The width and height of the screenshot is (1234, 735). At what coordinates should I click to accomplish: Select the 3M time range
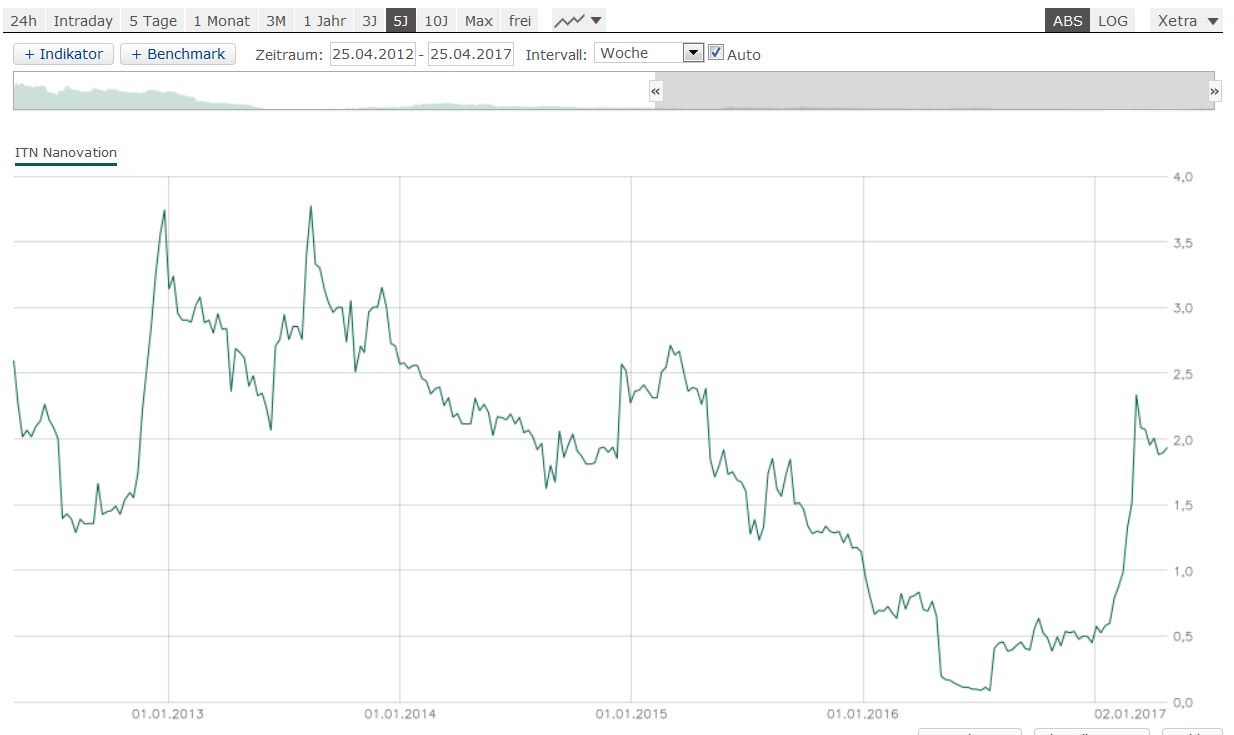(276, 20)
